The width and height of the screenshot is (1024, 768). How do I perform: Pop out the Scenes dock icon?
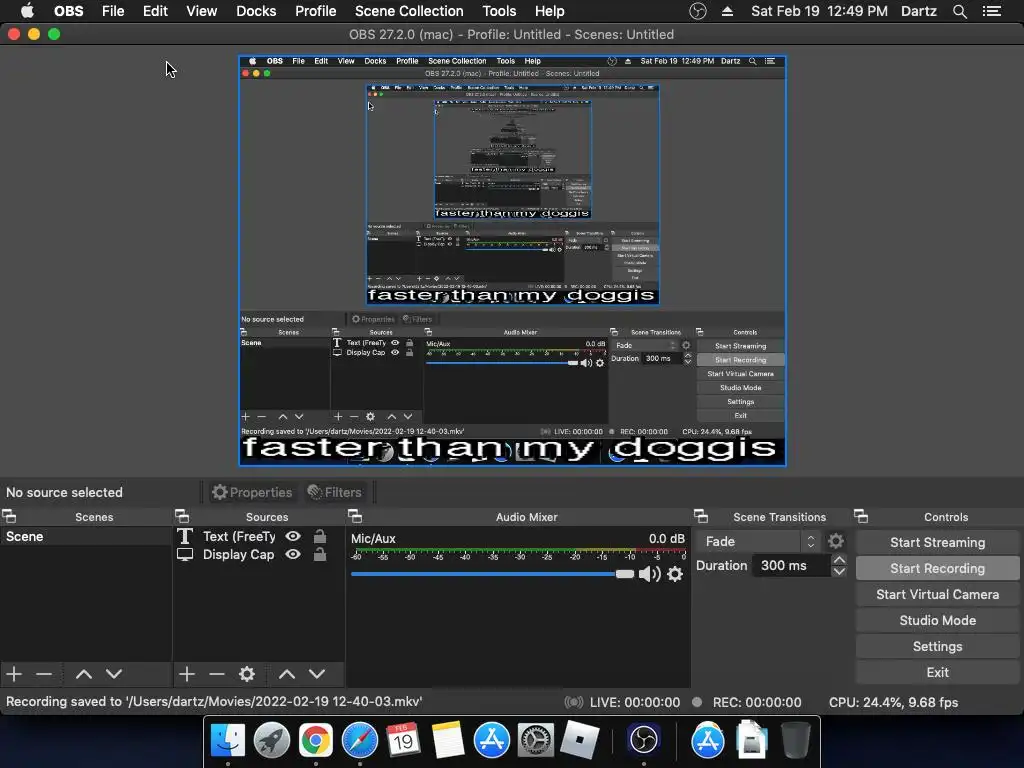(x=9, y=517)
